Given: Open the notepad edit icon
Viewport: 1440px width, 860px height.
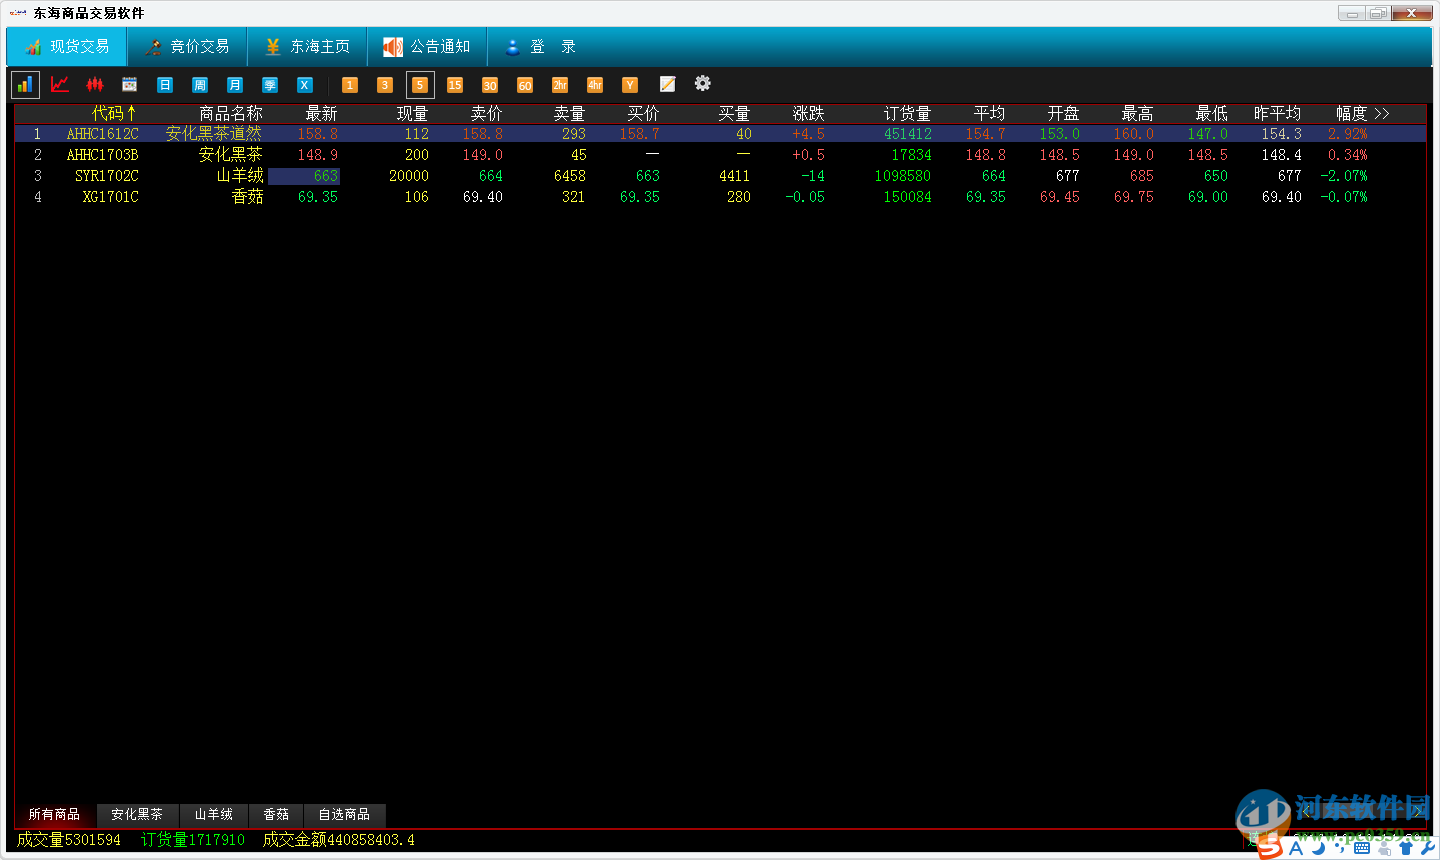Looking at the screenshot, I should [667, 84].
